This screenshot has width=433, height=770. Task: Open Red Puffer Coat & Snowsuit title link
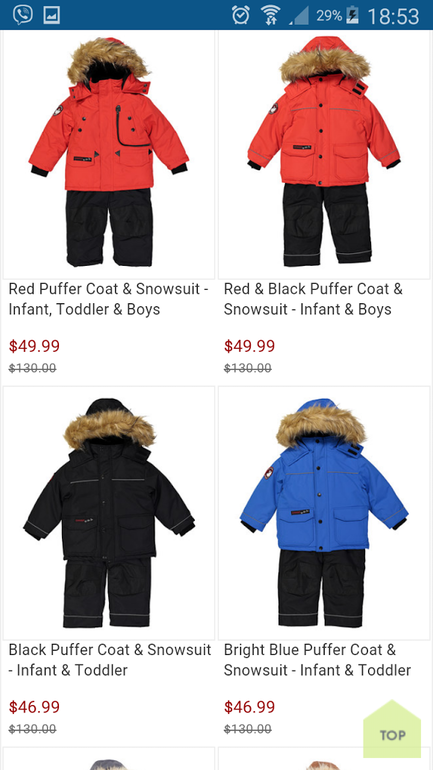[108, 299]
